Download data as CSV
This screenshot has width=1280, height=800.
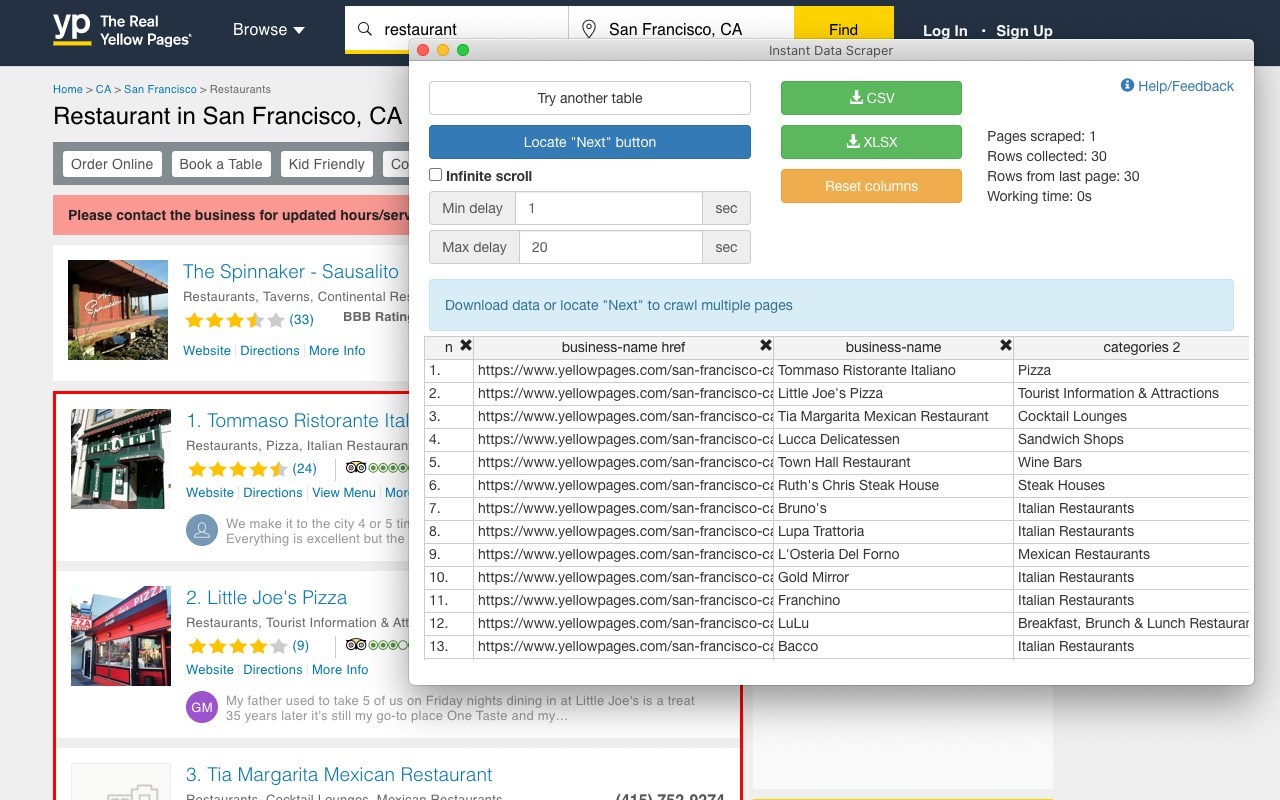[871, 98]
